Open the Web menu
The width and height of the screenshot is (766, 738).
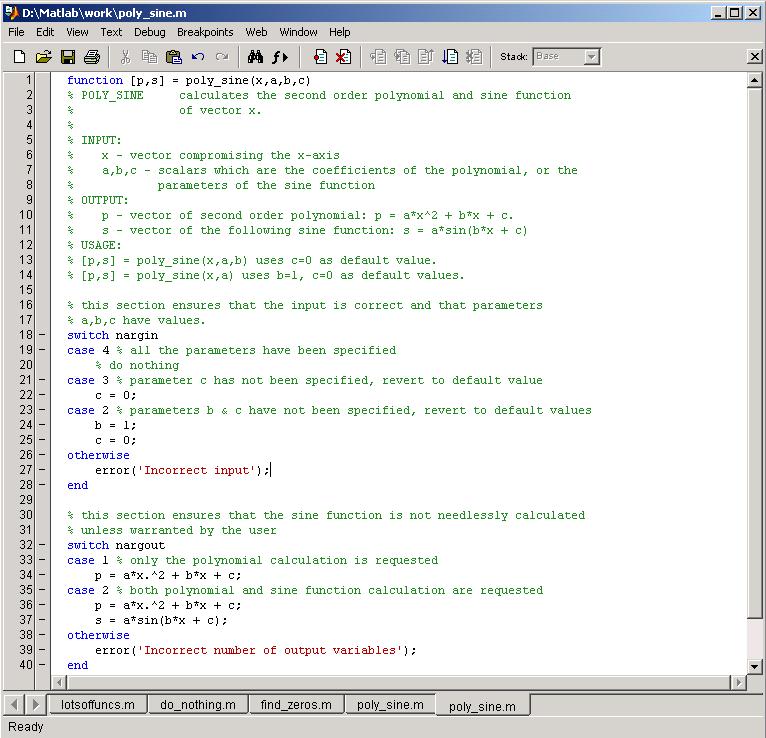coord(256,32)
